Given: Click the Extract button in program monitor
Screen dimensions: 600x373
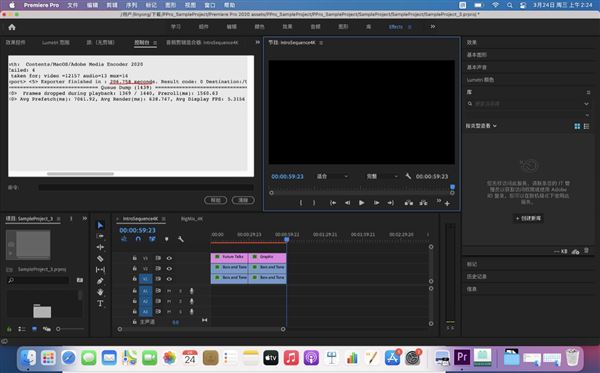Looking at the screenshot, I should 423,203.
